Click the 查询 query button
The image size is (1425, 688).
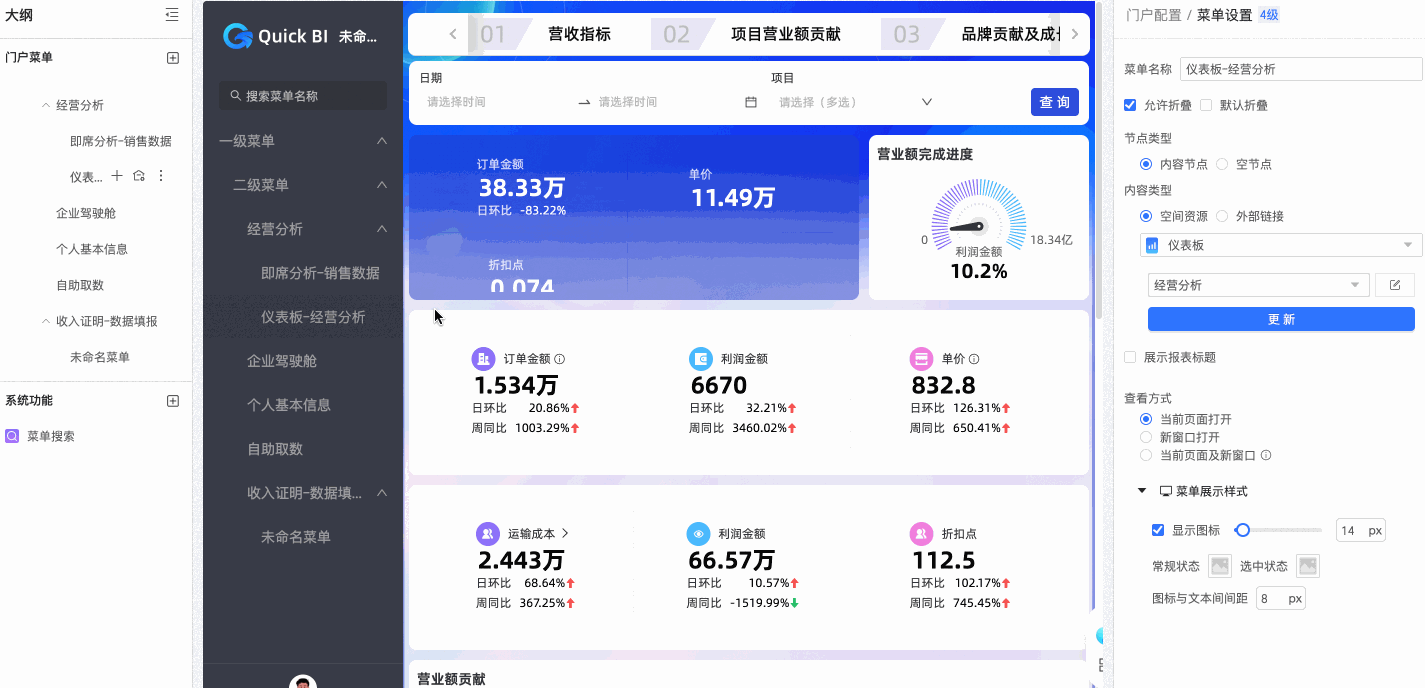(x=1055, y=102)
